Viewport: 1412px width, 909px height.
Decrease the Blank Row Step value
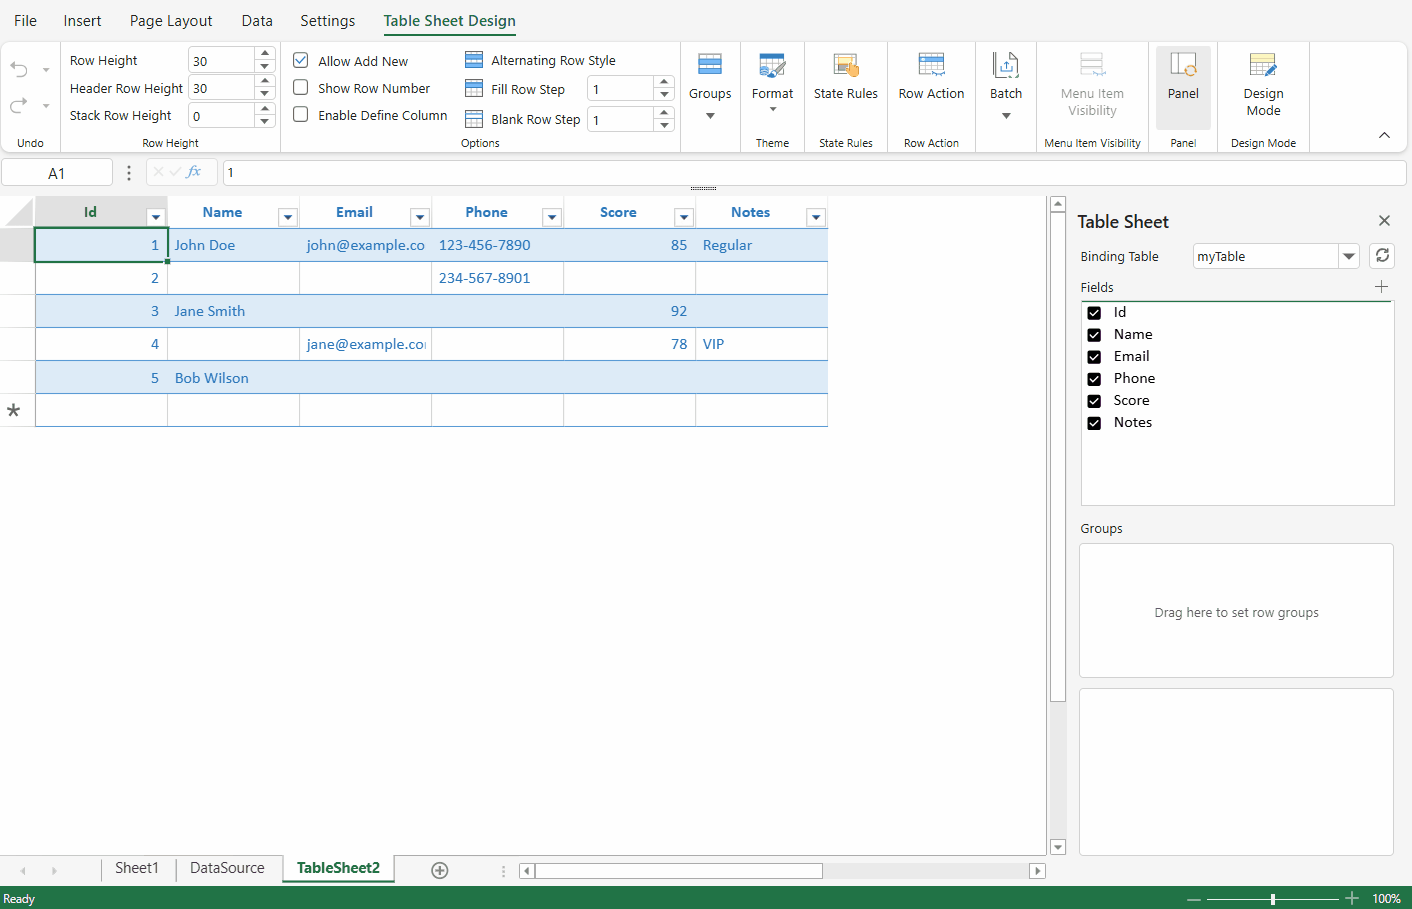point(664,125)
